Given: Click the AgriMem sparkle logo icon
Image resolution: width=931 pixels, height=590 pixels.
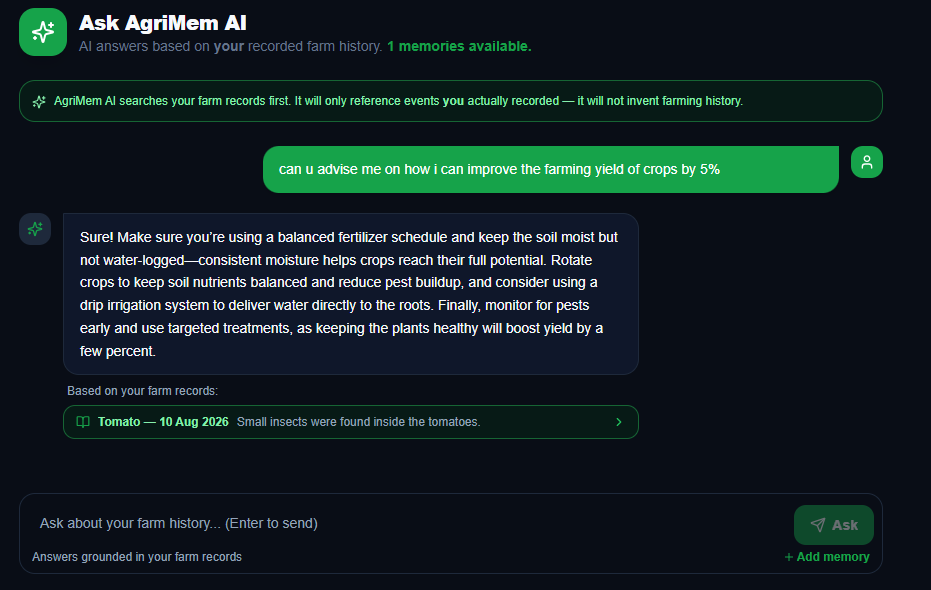Looking at the screenshot, I should (43, 32).
